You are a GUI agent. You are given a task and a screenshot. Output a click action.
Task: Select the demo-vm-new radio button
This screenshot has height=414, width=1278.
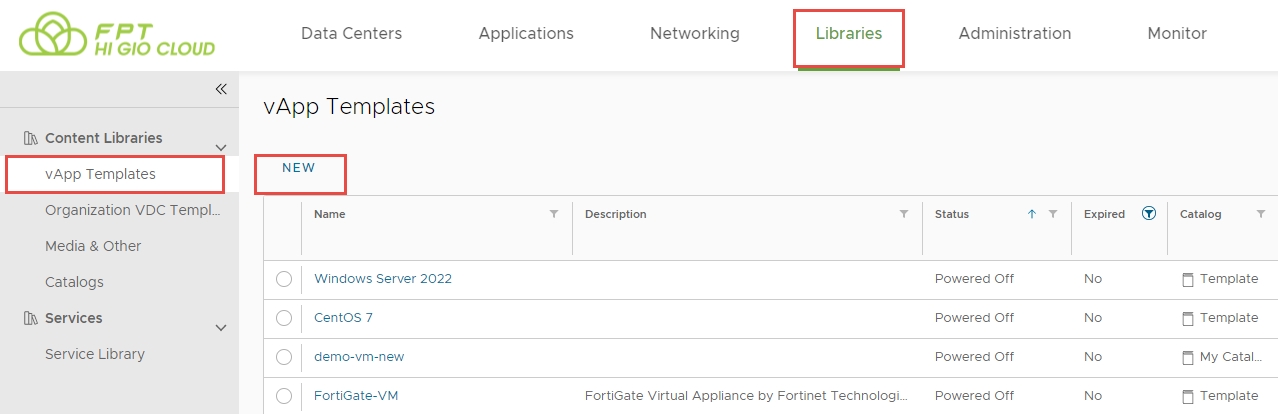(x=284, y=357)
